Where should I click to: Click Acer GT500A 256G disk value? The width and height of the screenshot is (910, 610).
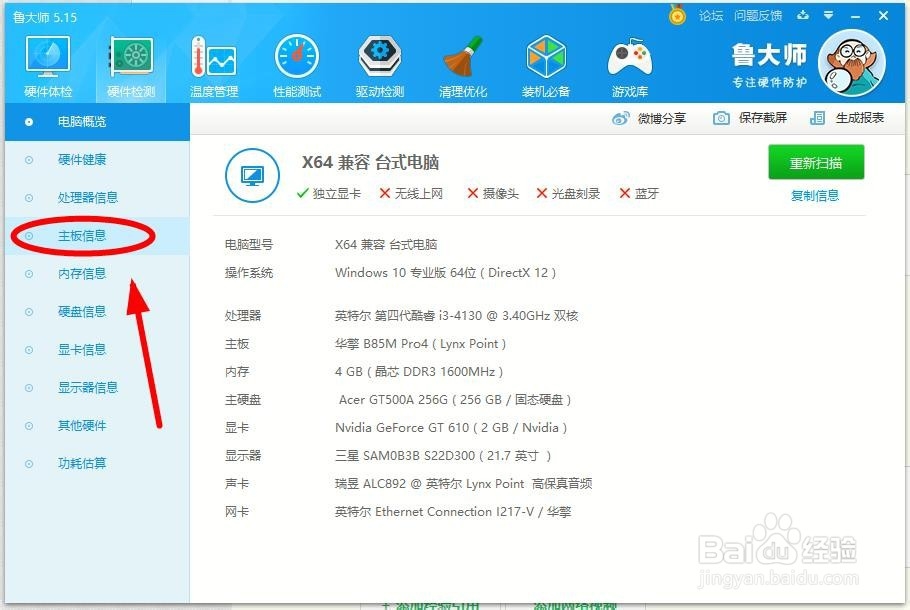(x=455, y=400)
